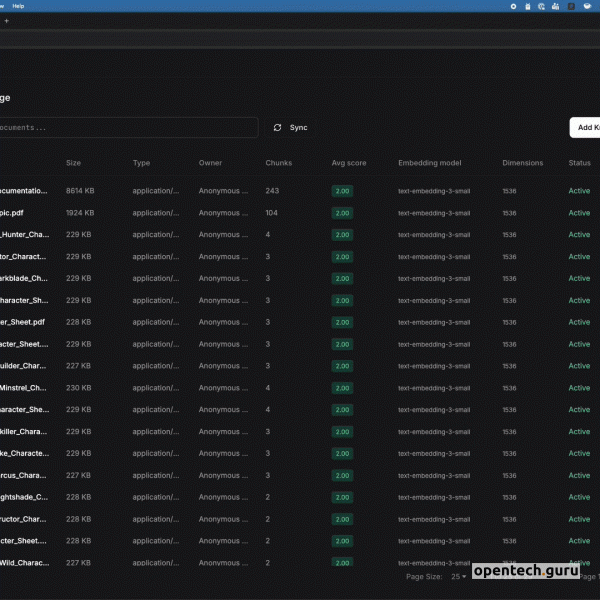Click the circular arrows Sync icon
This screenshot has width=600, height=600.
click(277, 128)
